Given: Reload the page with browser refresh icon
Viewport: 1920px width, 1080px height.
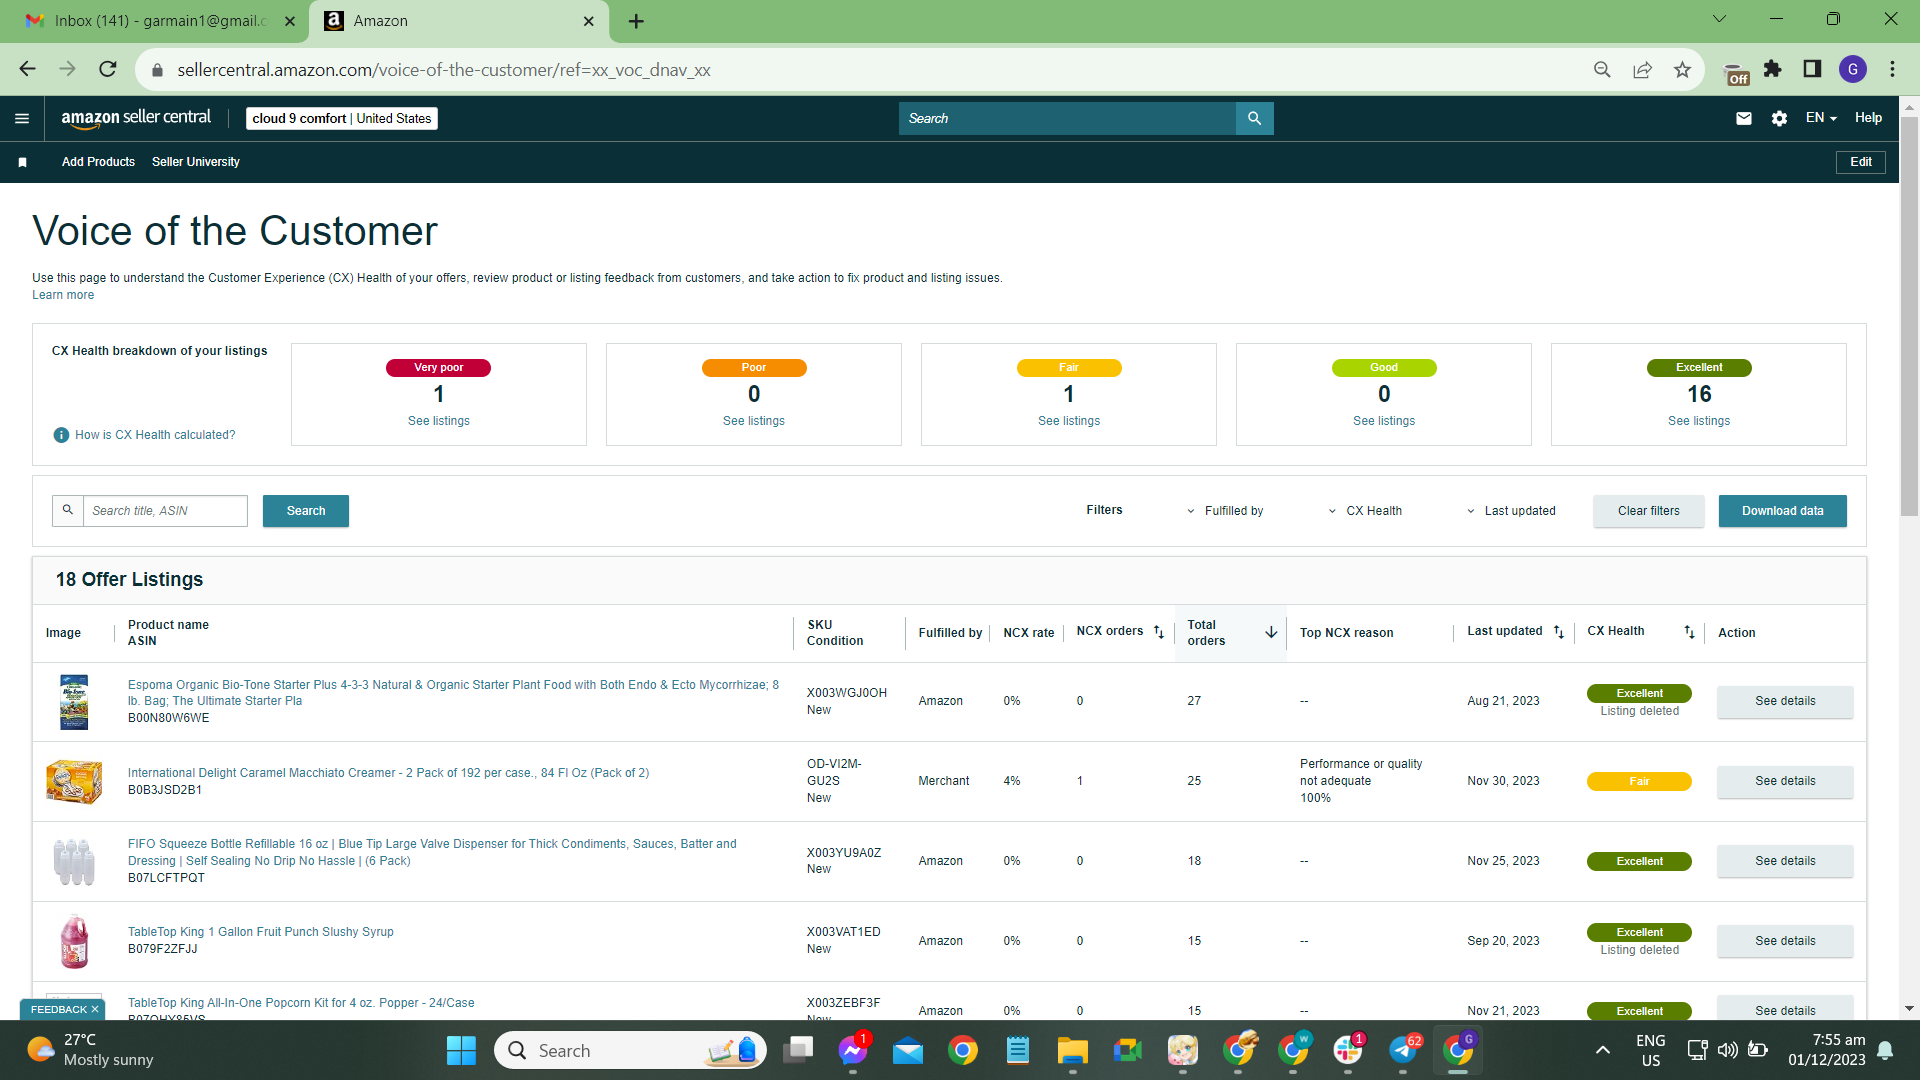Looking at the screenshot, I should coord(108,69).
